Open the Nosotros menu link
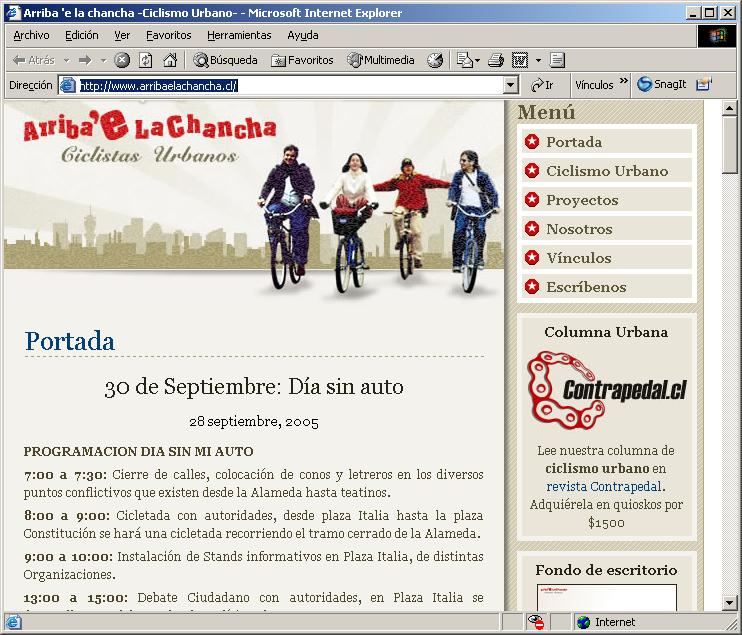742x635 pixels. 607,229
